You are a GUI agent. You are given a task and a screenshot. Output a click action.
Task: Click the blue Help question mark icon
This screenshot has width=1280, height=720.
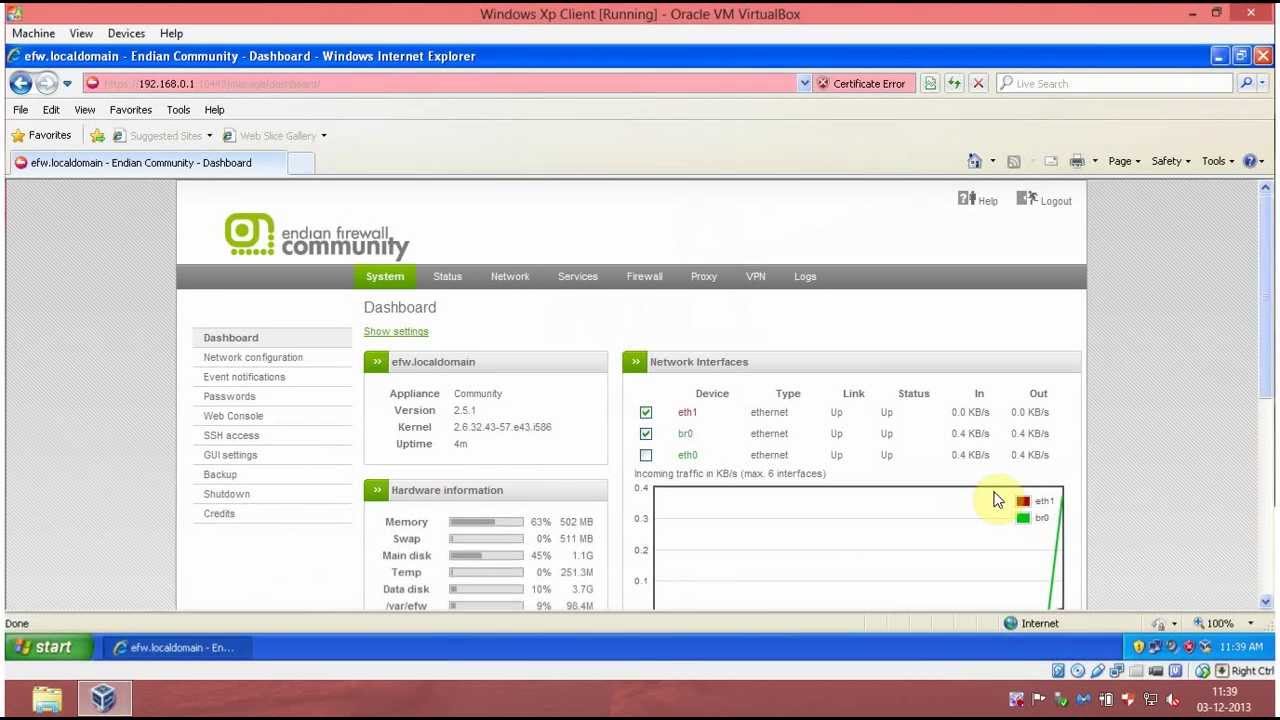click(x=1249, y=161)
